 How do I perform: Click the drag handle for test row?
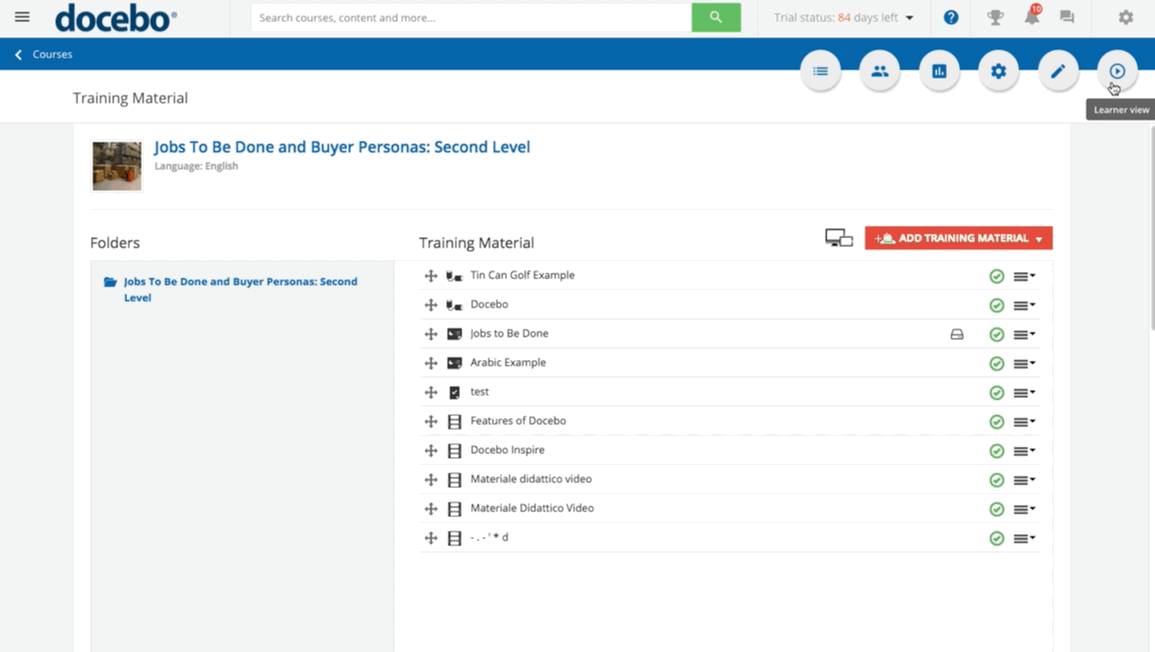click(431, 392)
